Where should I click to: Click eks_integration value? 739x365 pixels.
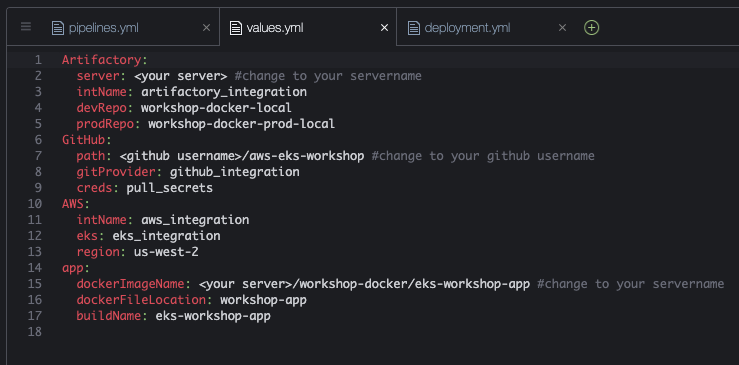166,236
